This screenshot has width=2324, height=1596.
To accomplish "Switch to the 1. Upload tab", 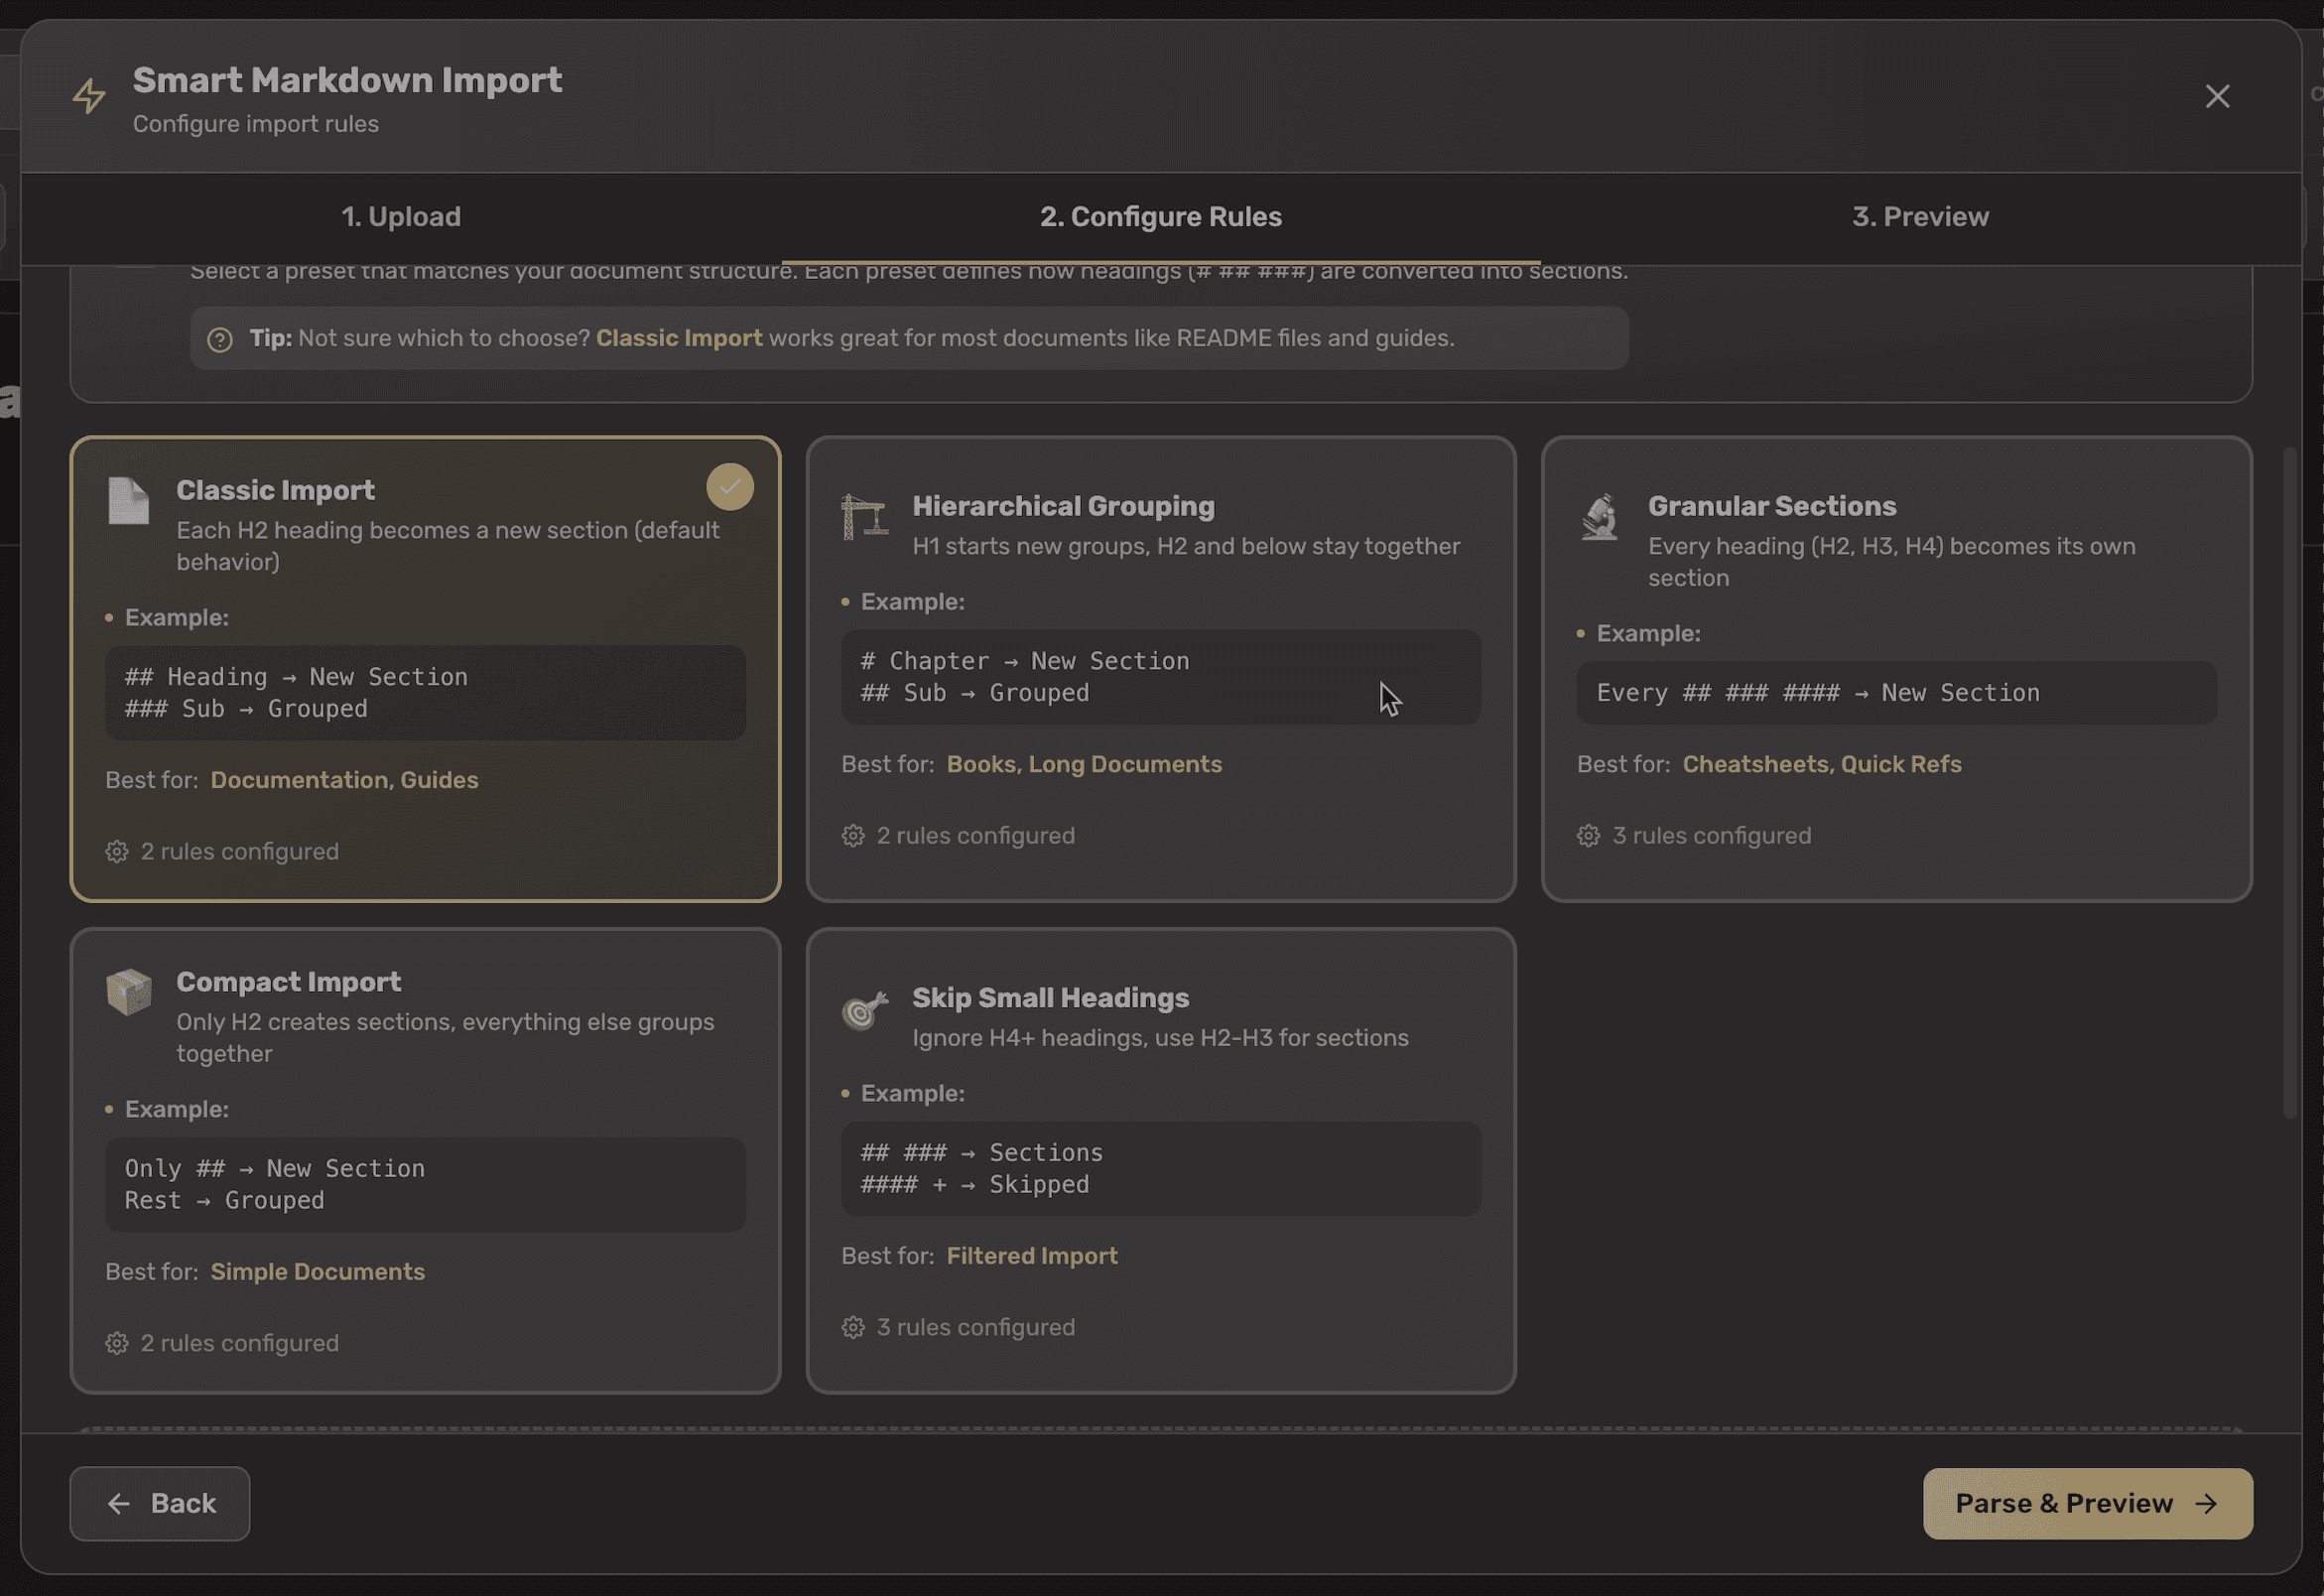I will (401, 217).
